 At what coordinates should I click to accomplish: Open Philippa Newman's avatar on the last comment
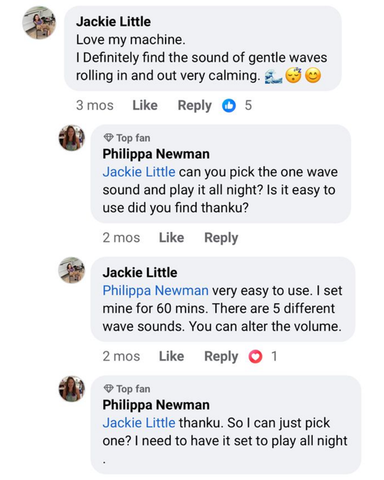pyautogui.click(x=72, y=389)
